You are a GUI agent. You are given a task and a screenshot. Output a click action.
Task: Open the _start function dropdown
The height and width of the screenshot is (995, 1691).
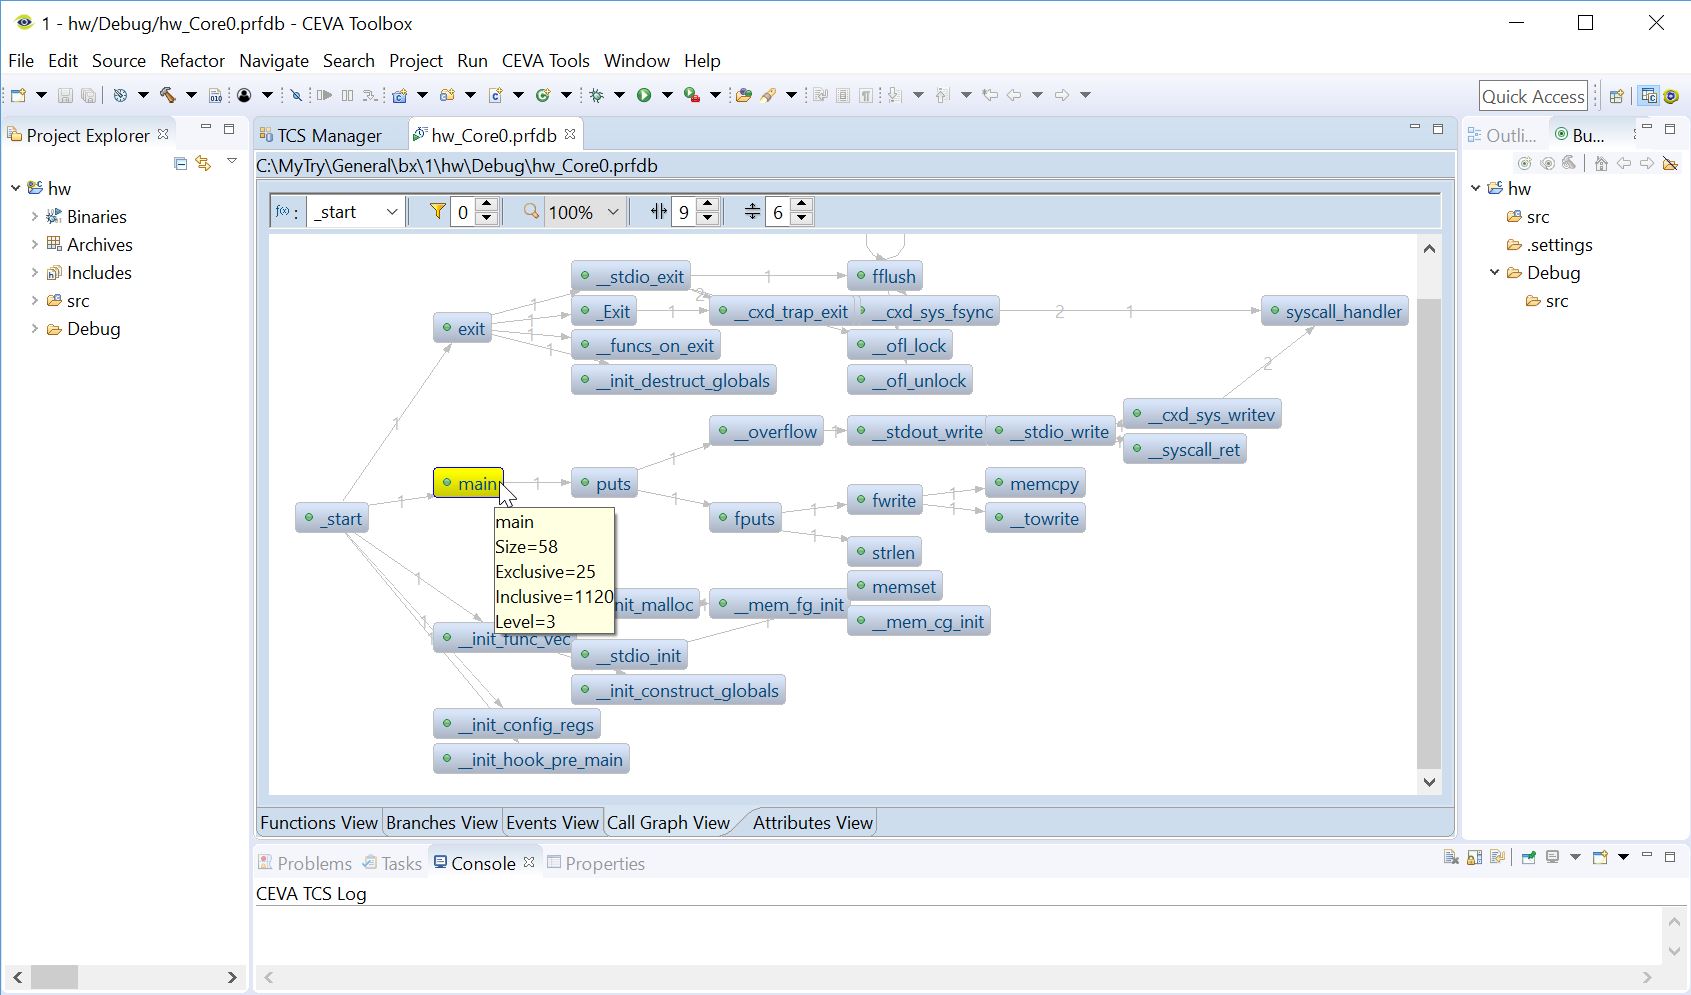391,212
